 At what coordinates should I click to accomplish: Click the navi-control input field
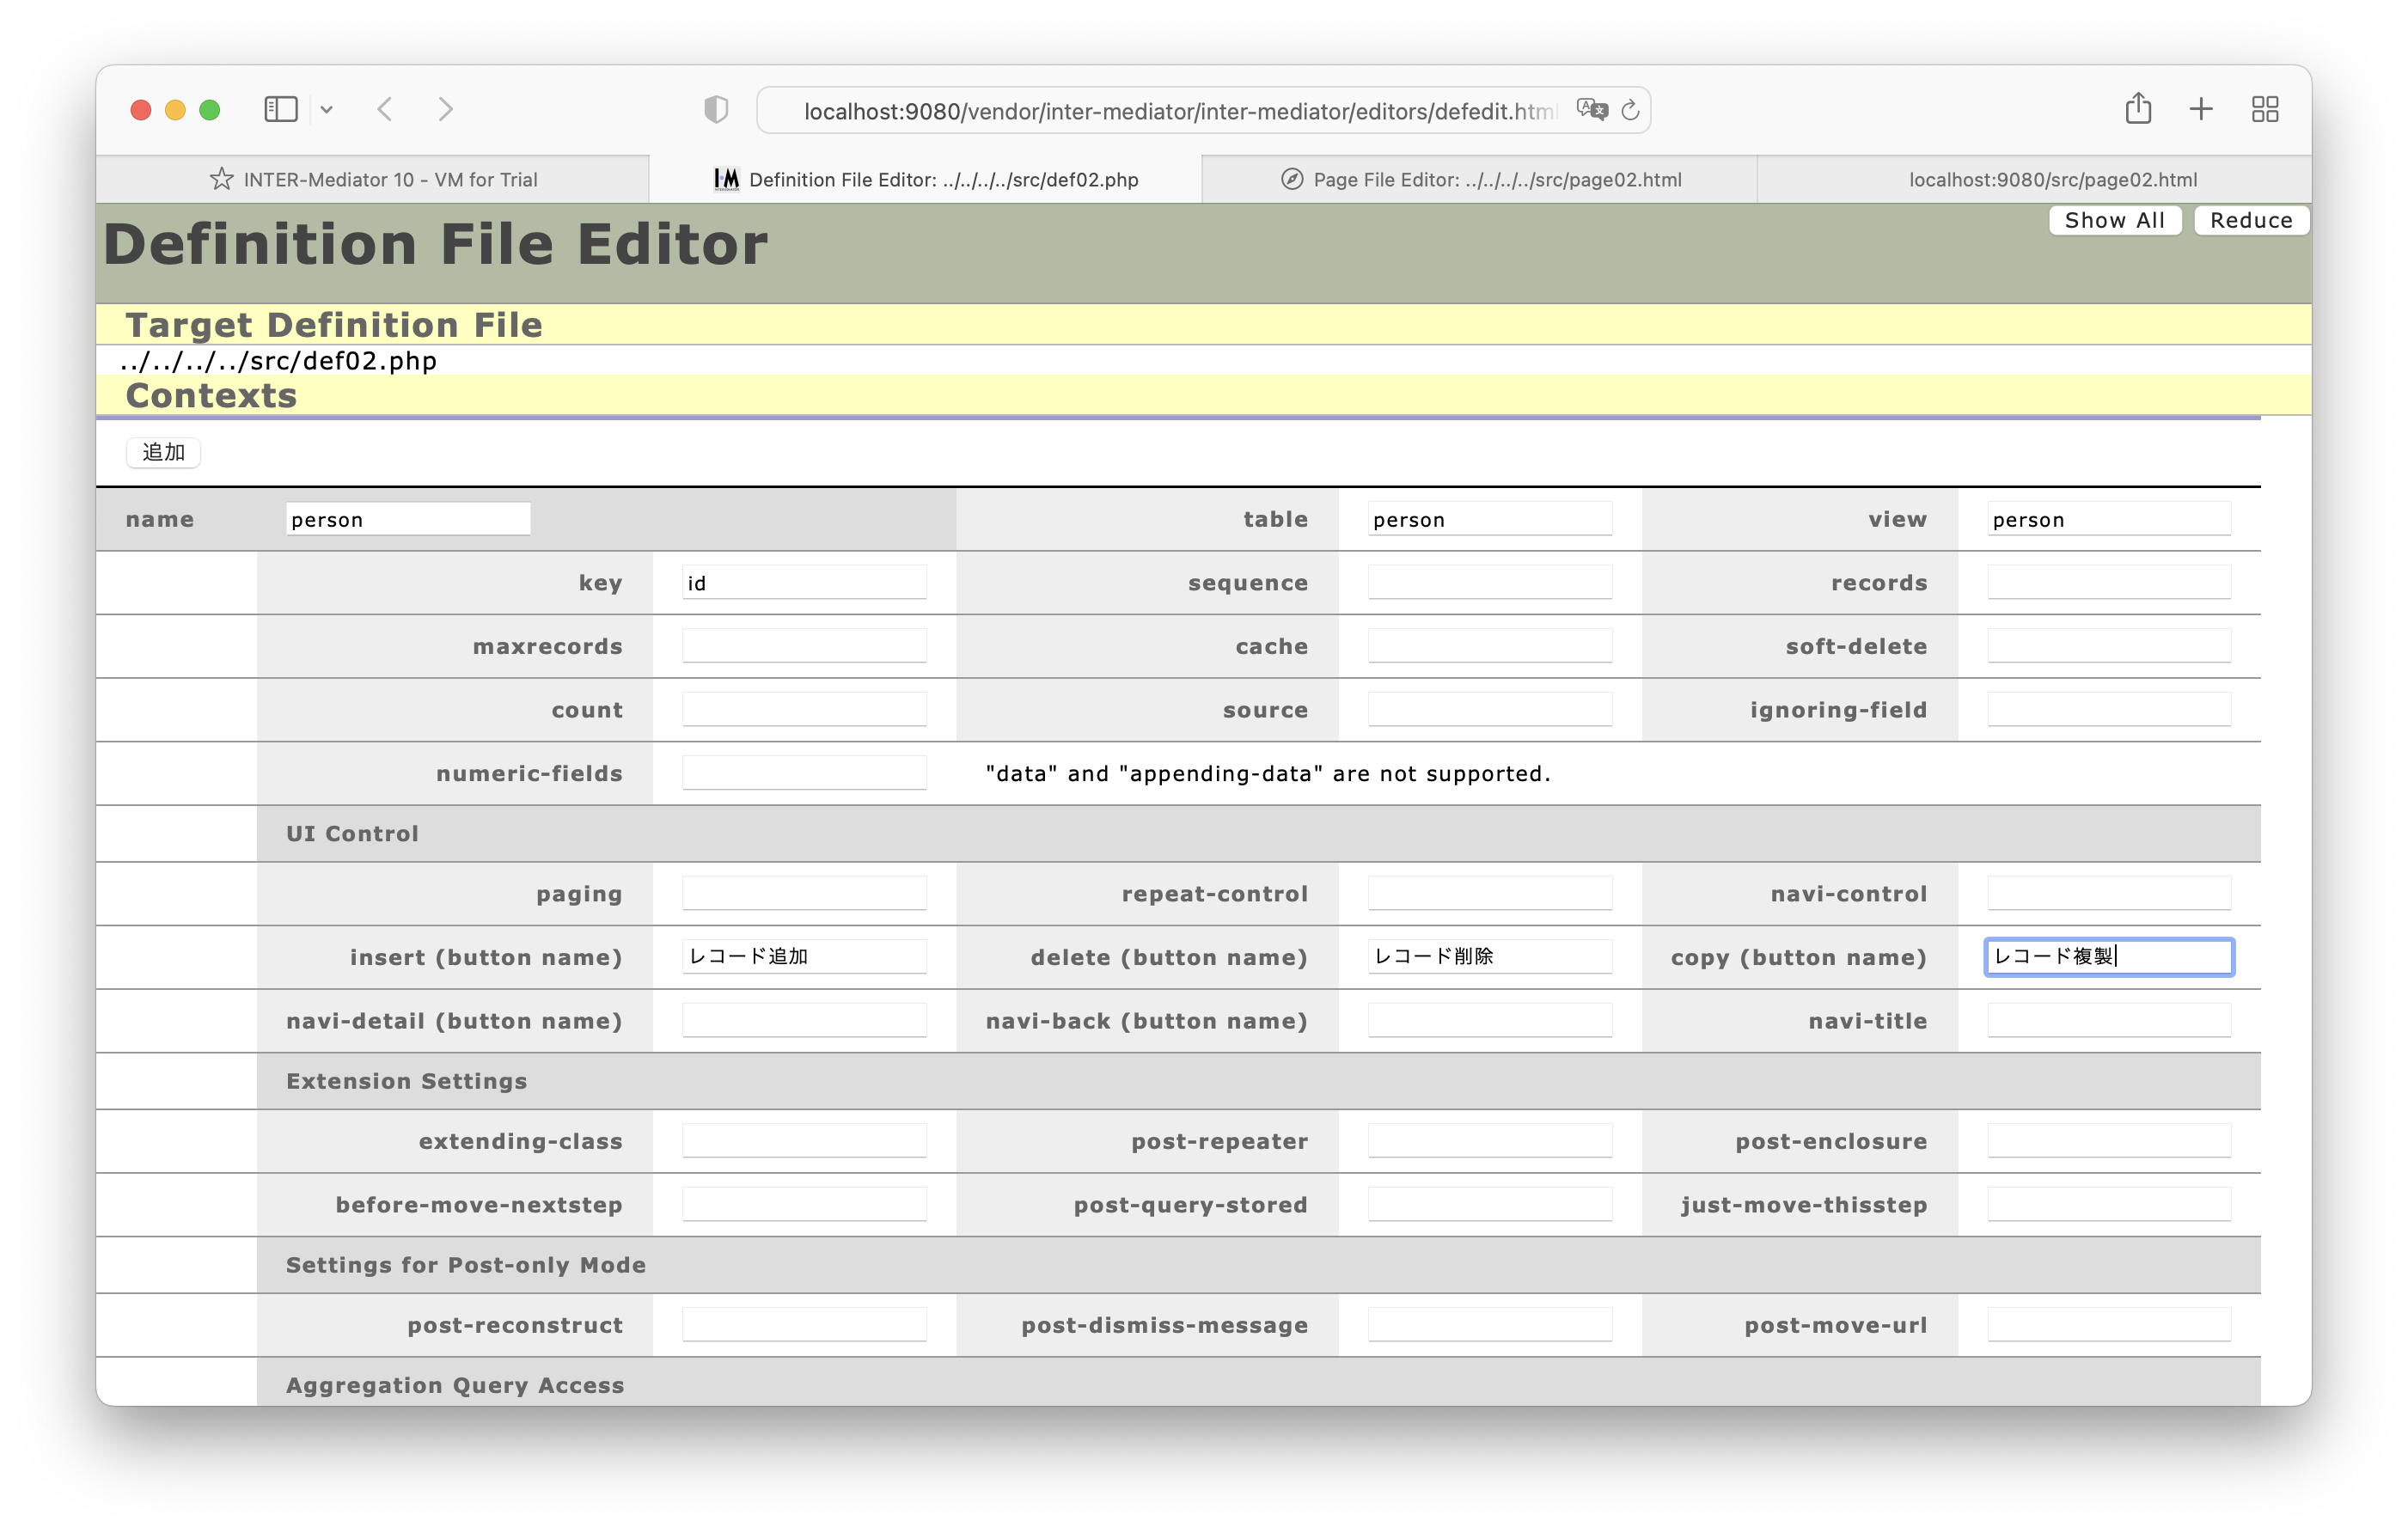[2109, 894]
